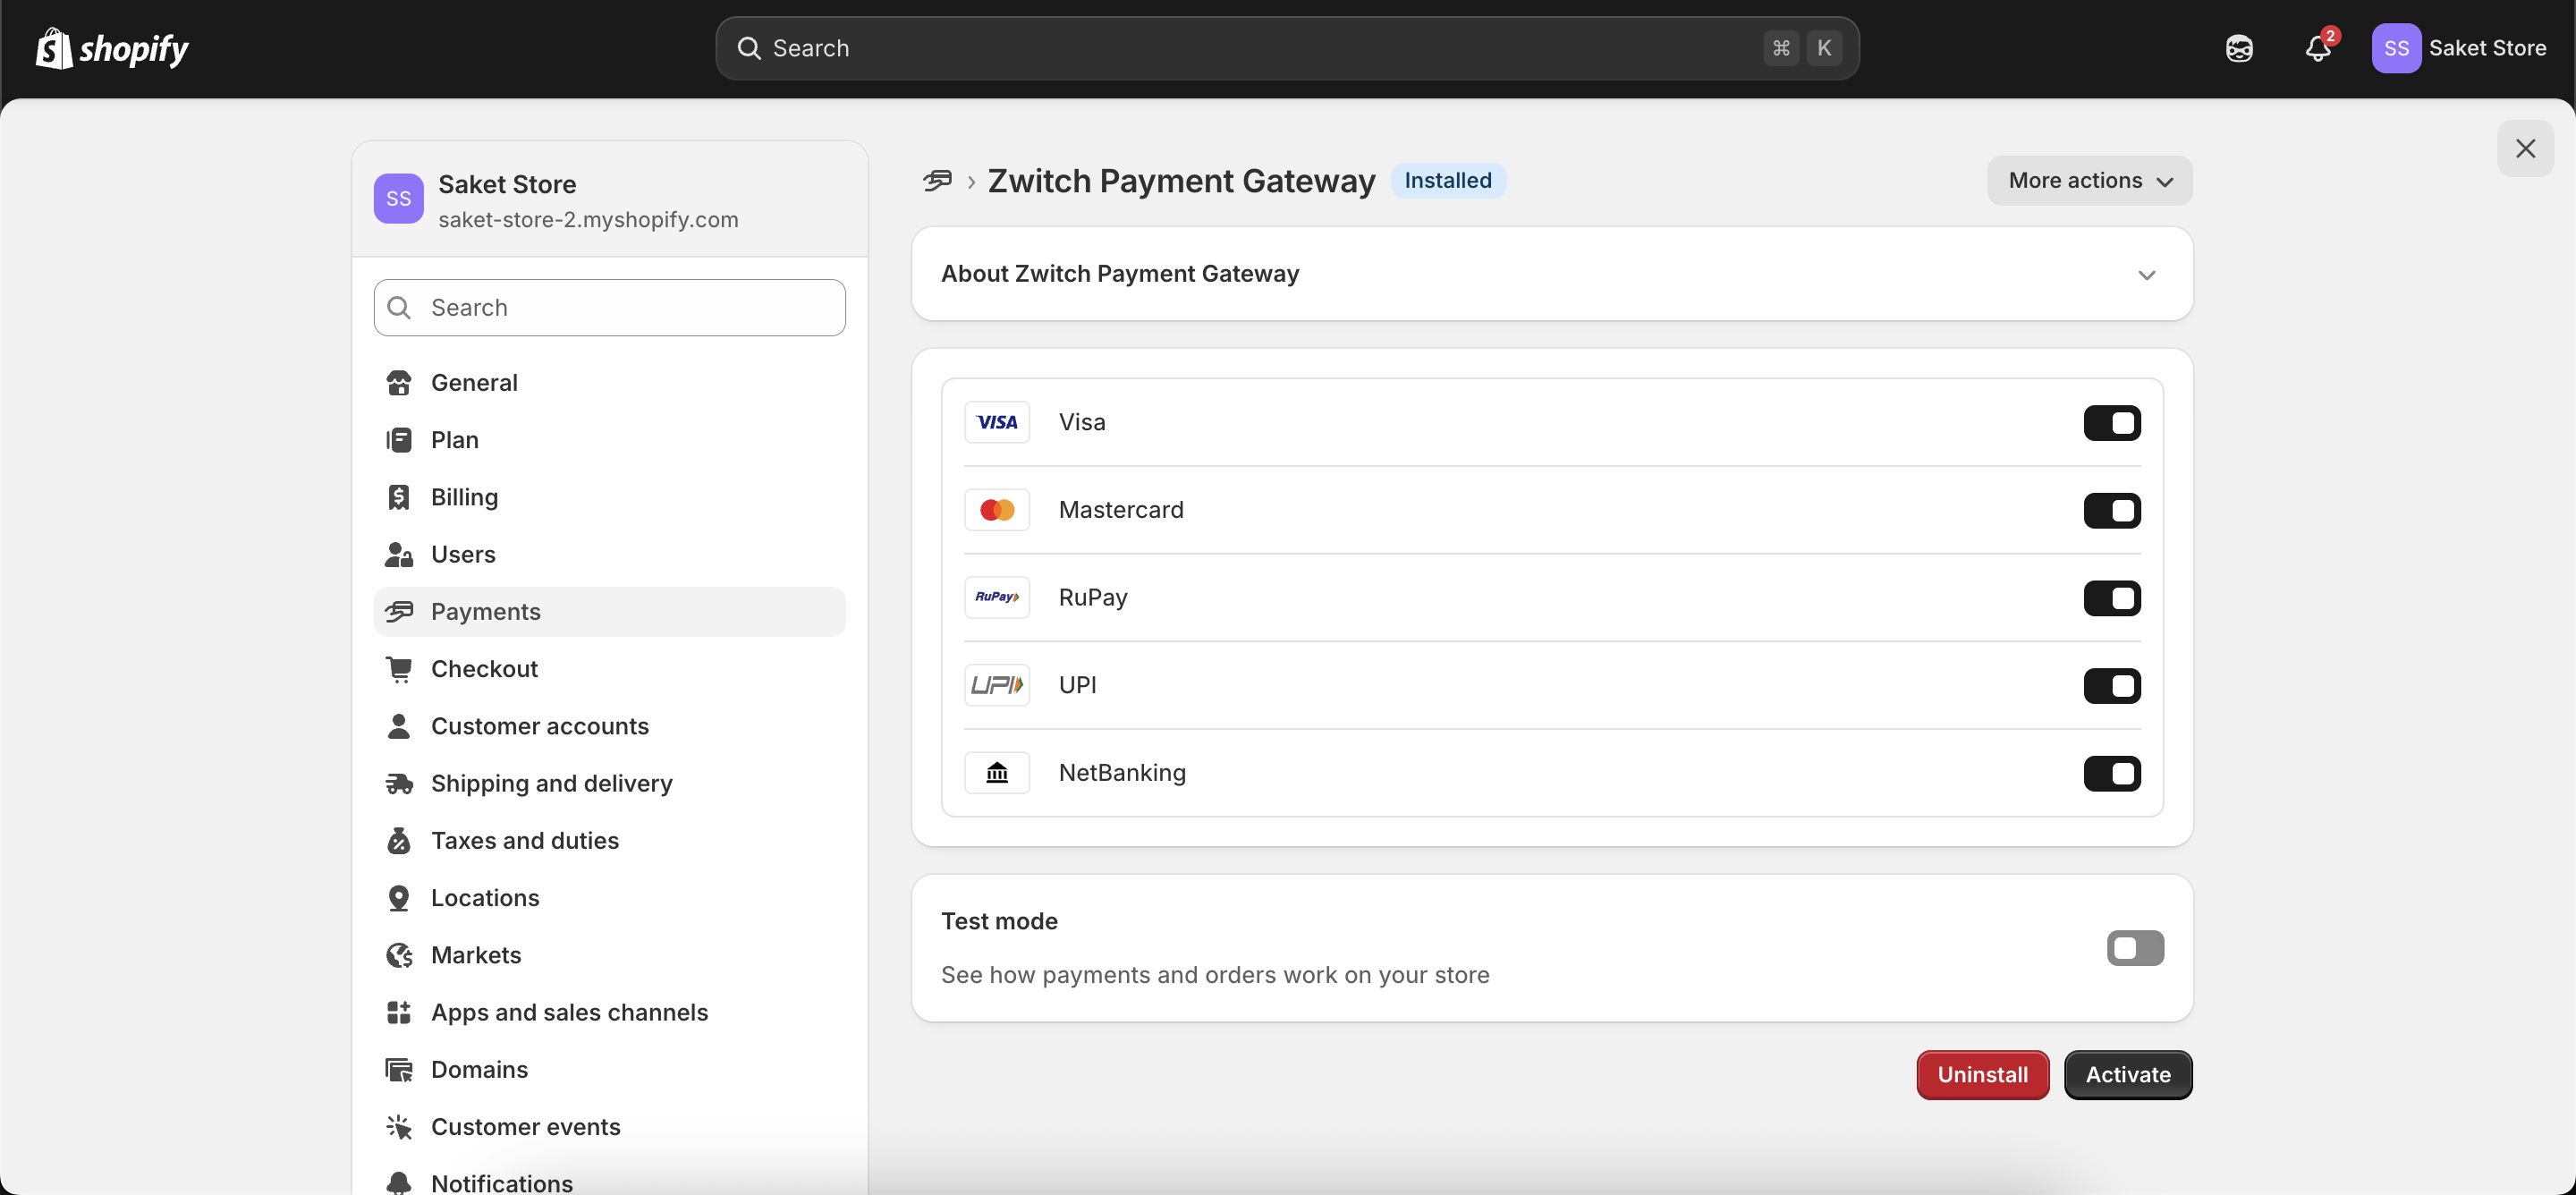
Task: Turn off the RuPay toggle
Action: tap(2111, 598)
